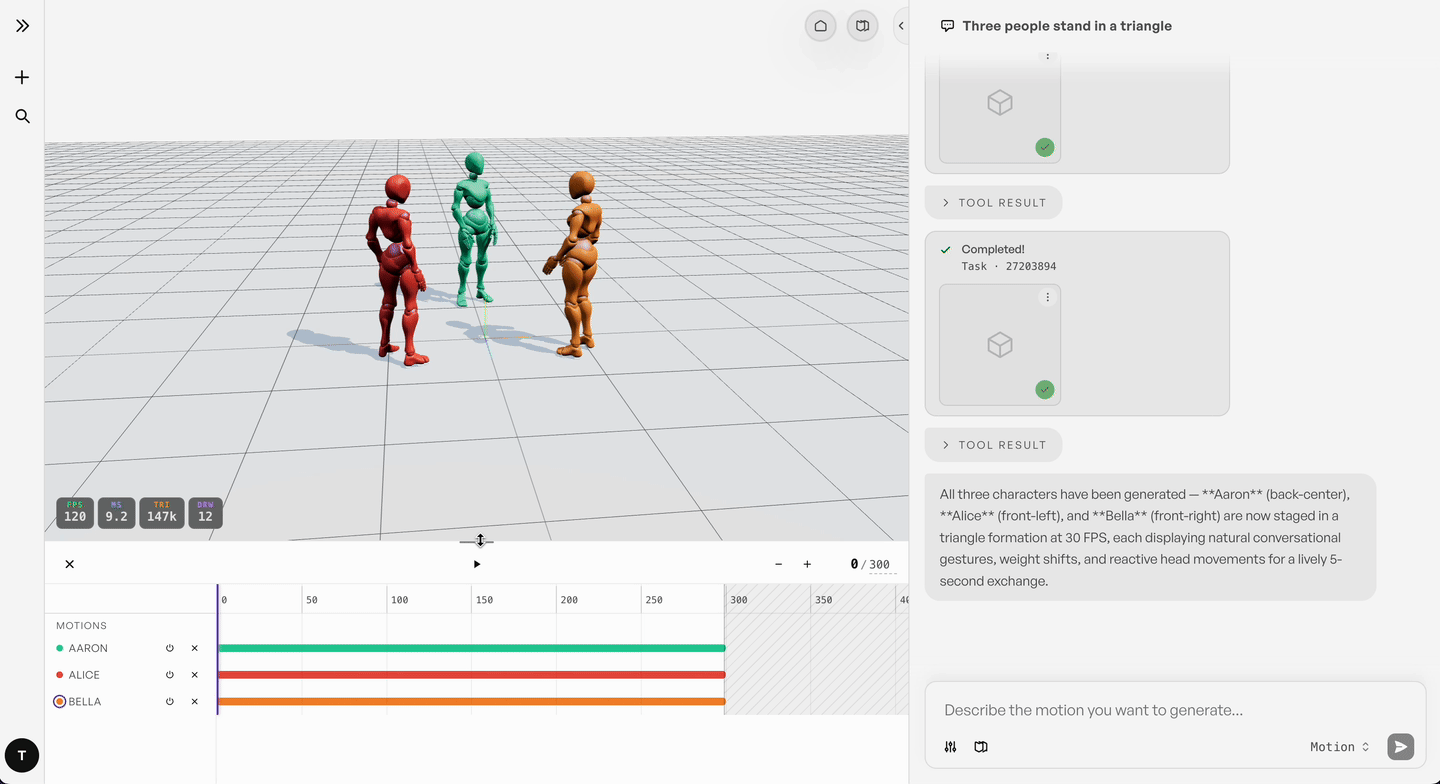Open the user avatar T button
This screenshot has width=1440, height=784.
[x=22, y=755]
